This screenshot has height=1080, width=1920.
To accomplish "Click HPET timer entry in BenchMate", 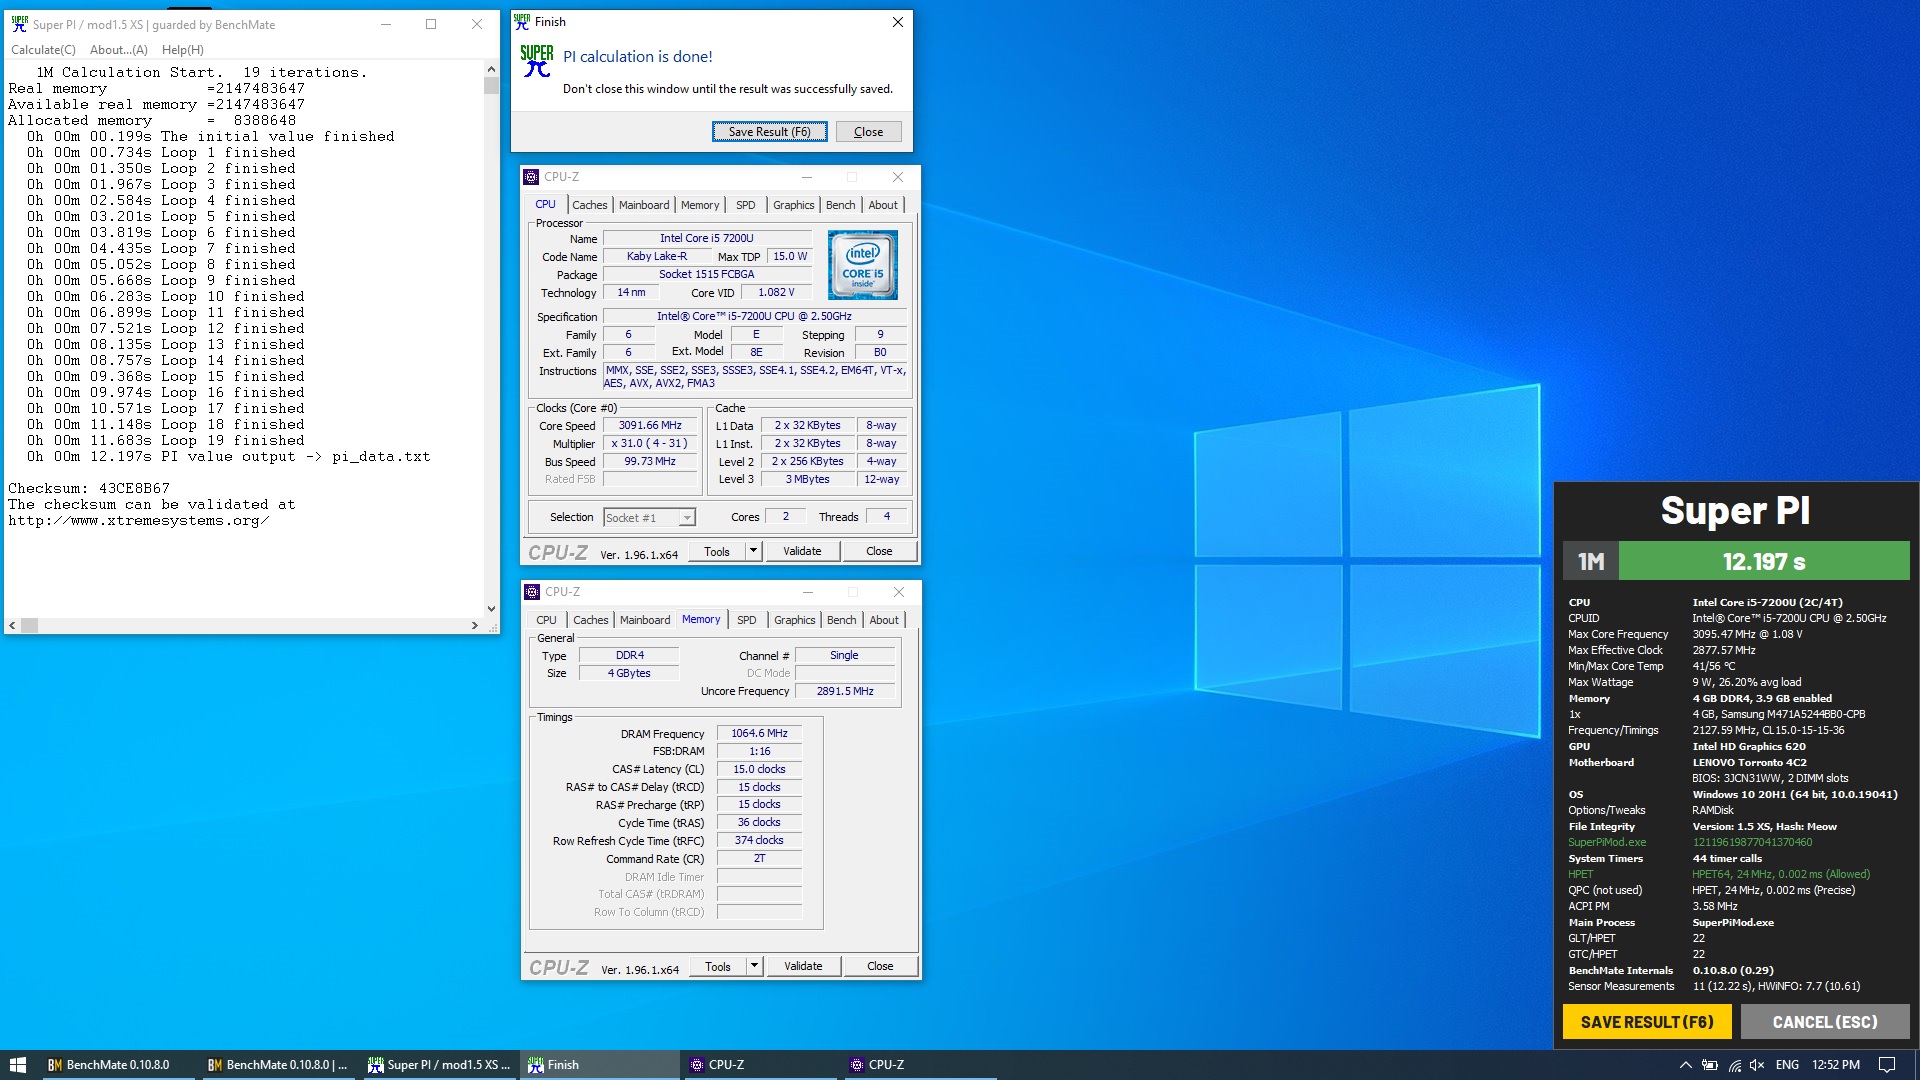I will [x=1581, y=874].
